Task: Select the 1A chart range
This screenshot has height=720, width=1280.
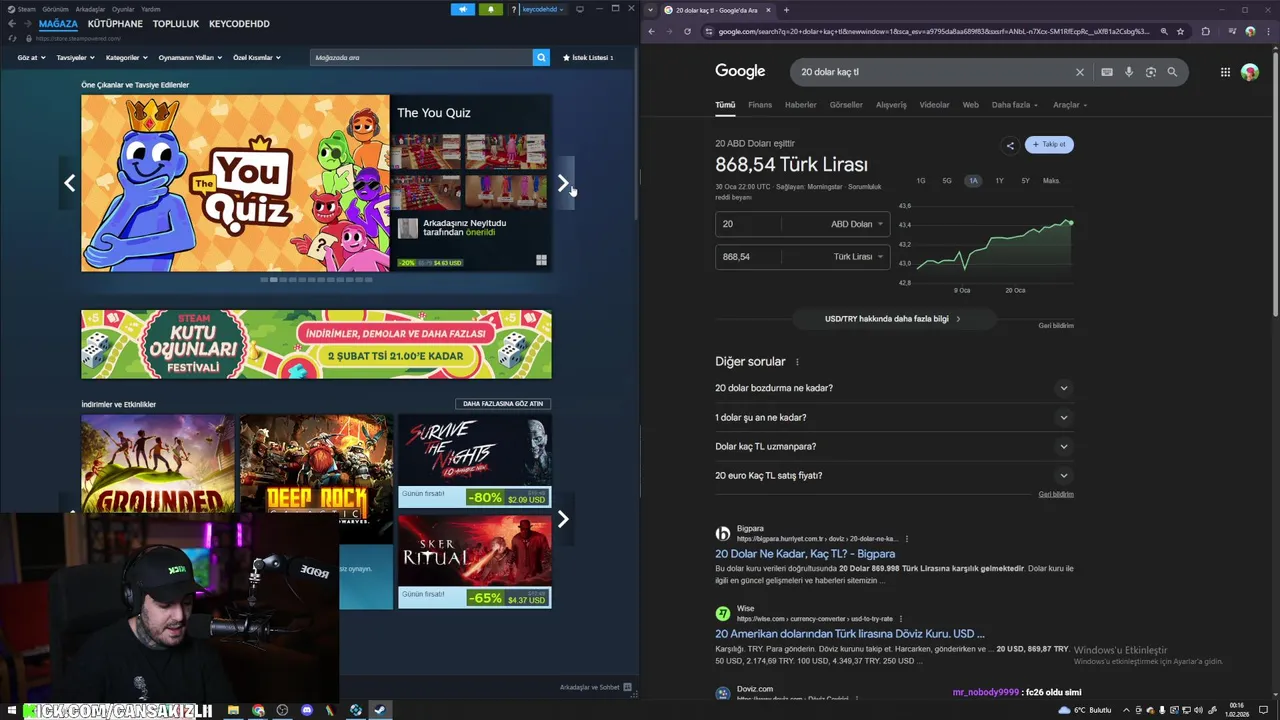Action: [973, 181]
